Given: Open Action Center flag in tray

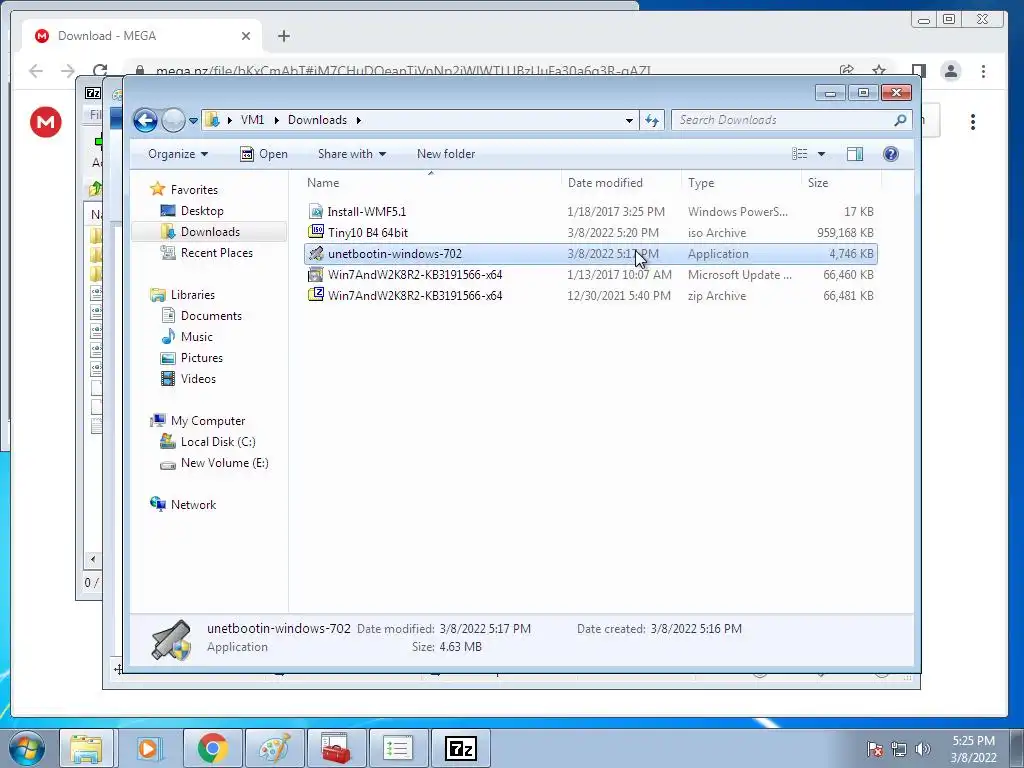Looking at the screenshot, I should click(875, 749).
